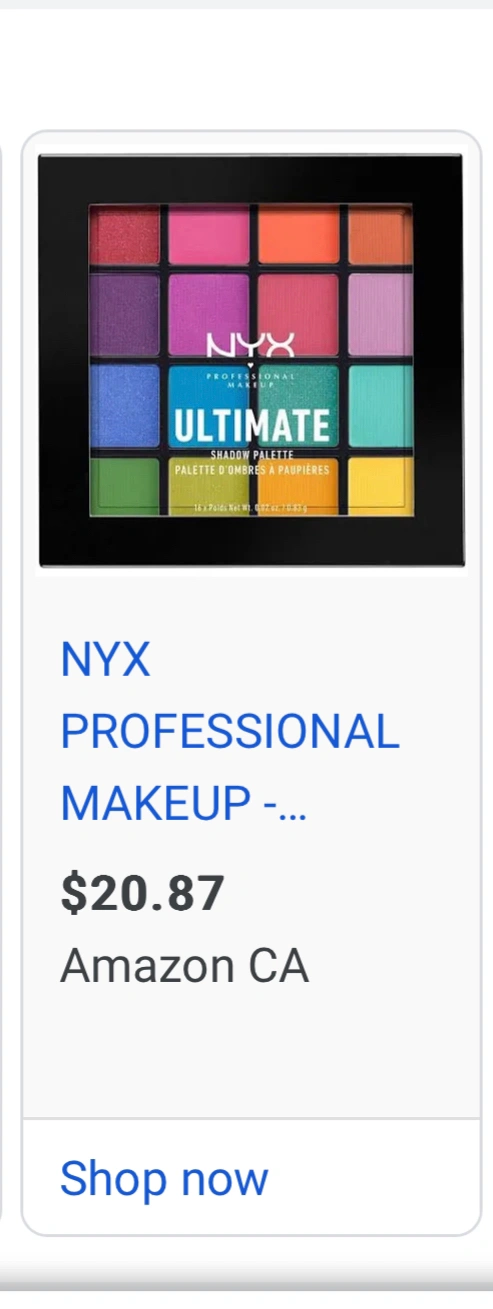Select the magenta shade above NYX logo

point(209,305)
